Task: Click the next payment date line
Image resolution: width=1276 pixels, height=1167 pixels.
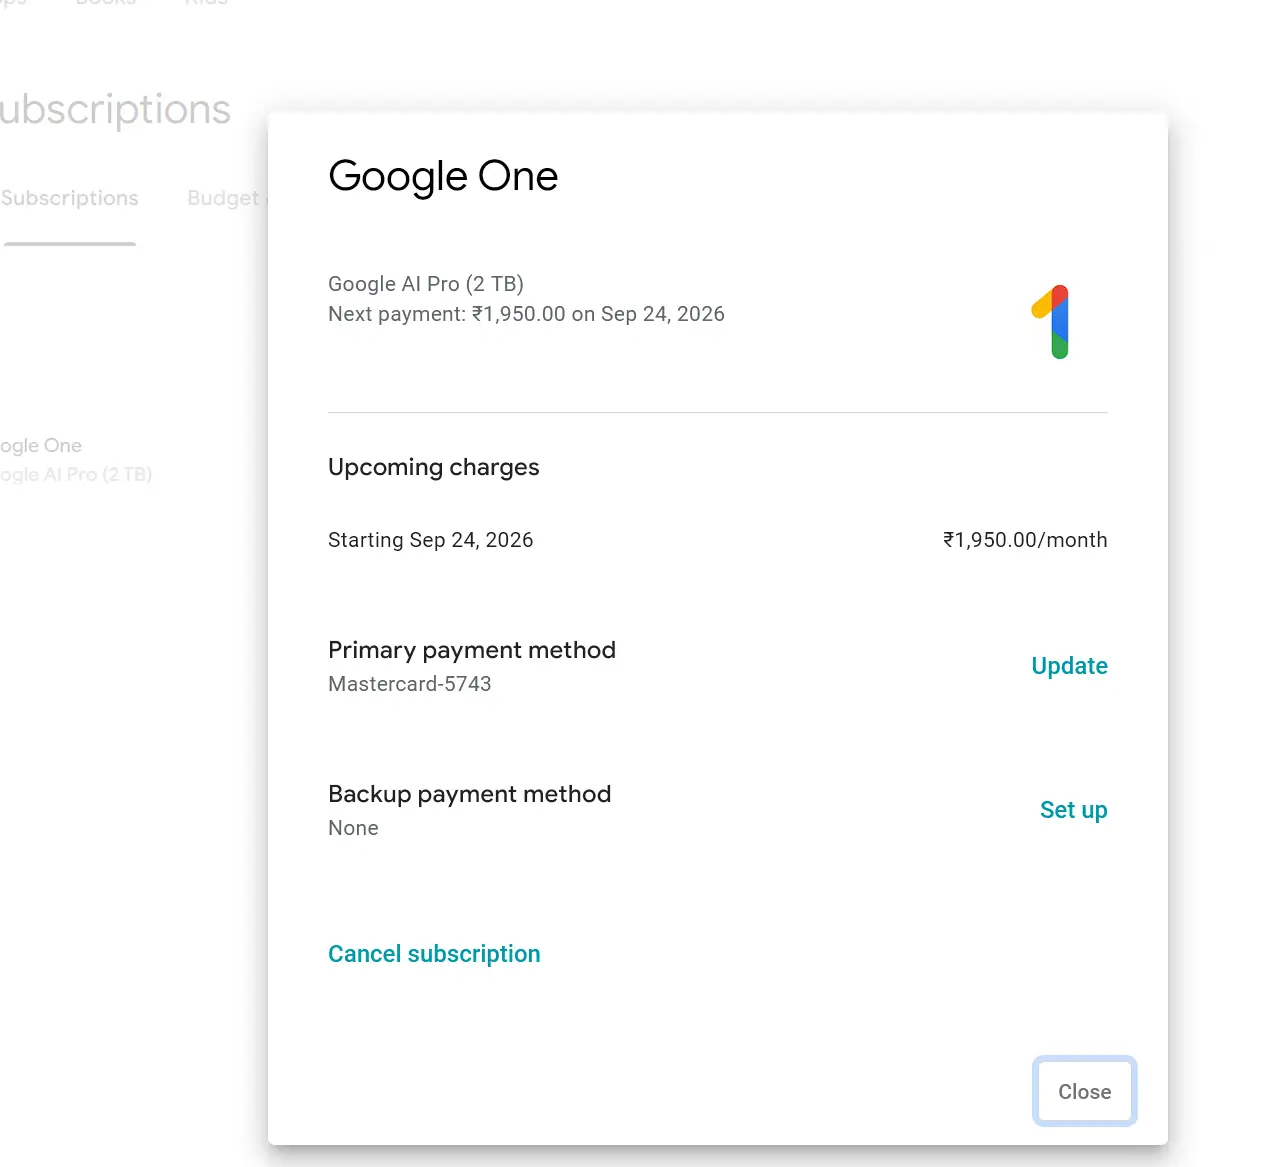Action: point(526,314)
